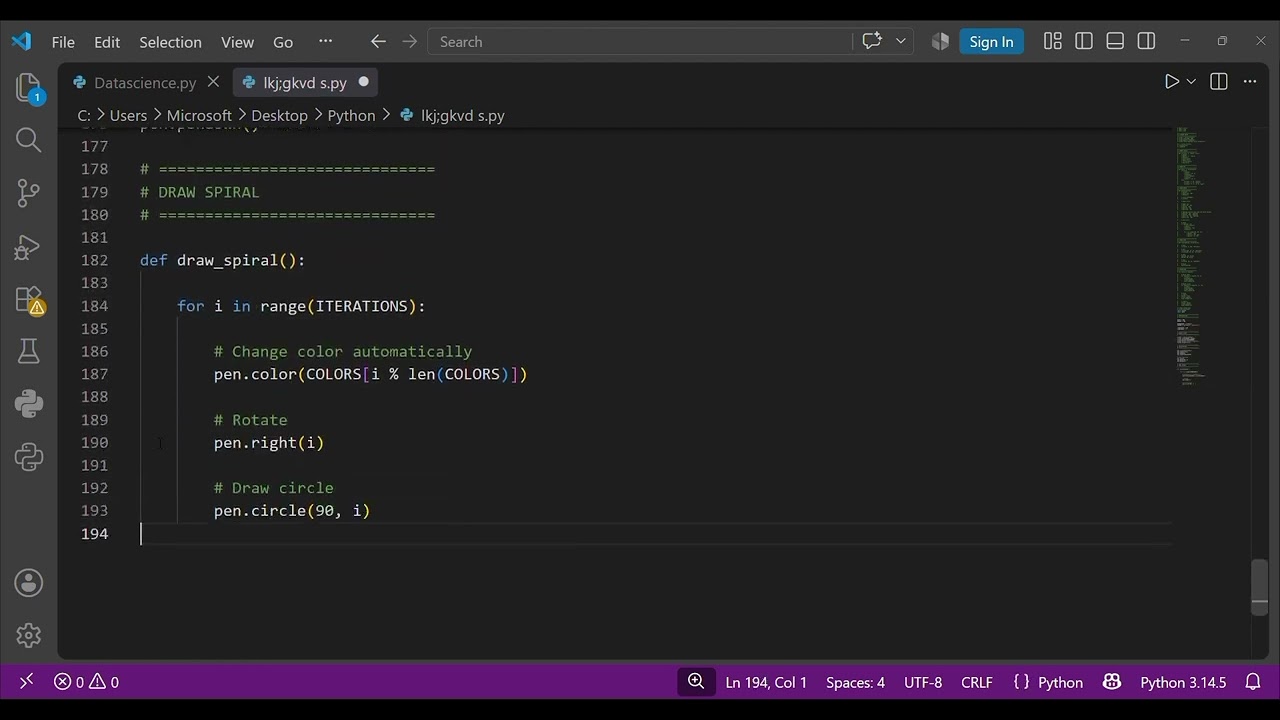
Task: Toggle the Primary Side Bar layout button
Action: (1084, 41)
